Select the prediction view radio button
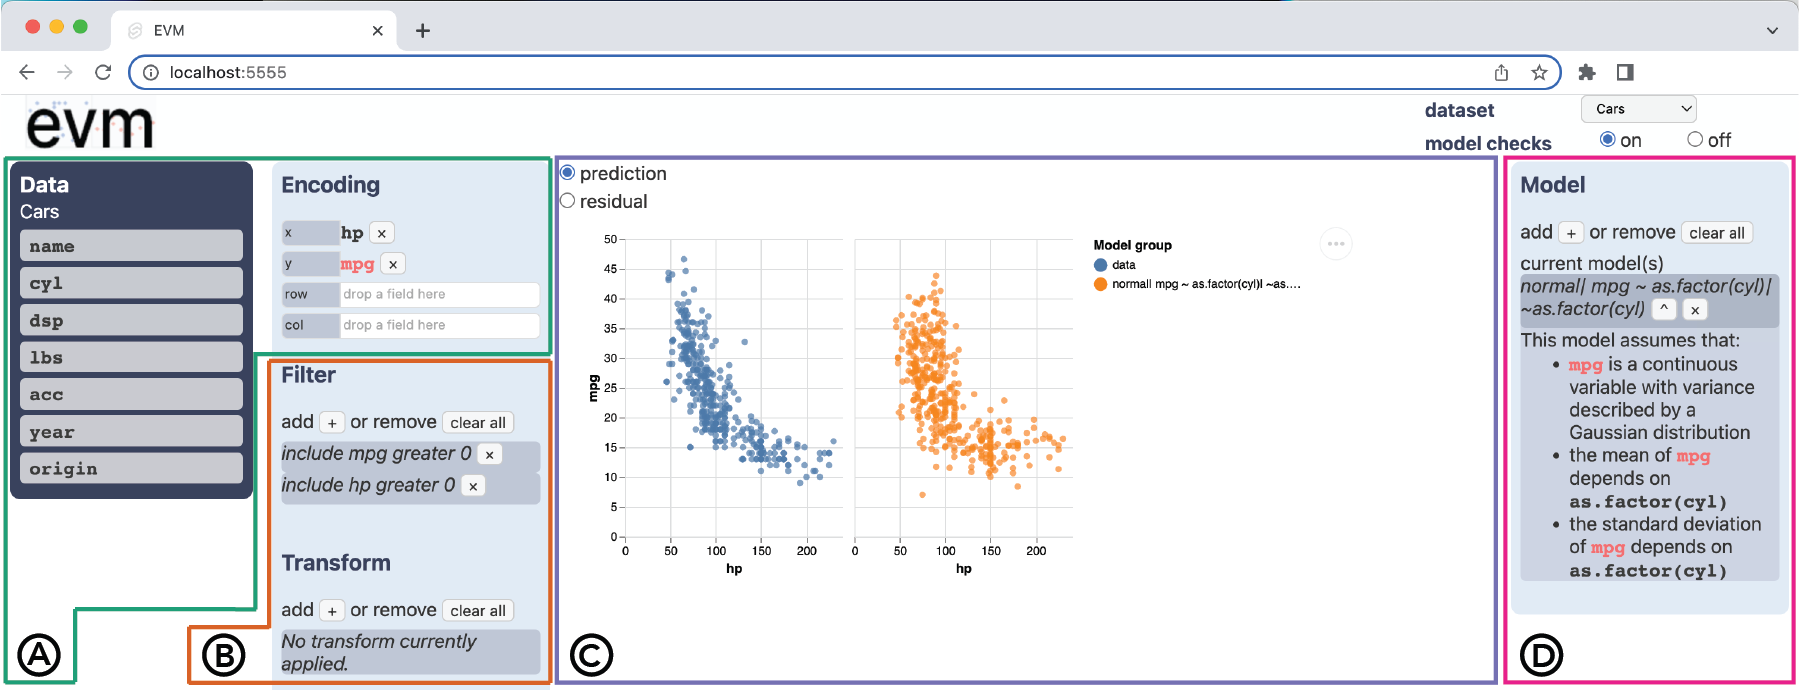This screenshot has width=1800, height=690. pyautogui.click(x=567, y=173)
